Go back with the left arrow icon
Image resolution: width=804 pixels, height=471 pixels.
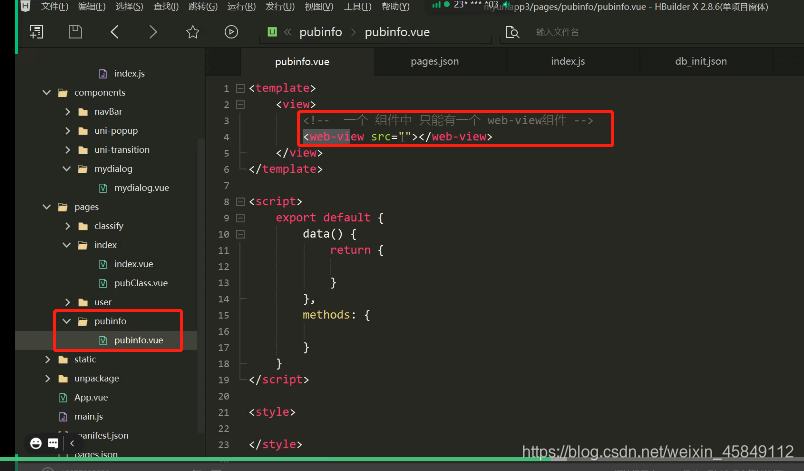click(114, 32)
